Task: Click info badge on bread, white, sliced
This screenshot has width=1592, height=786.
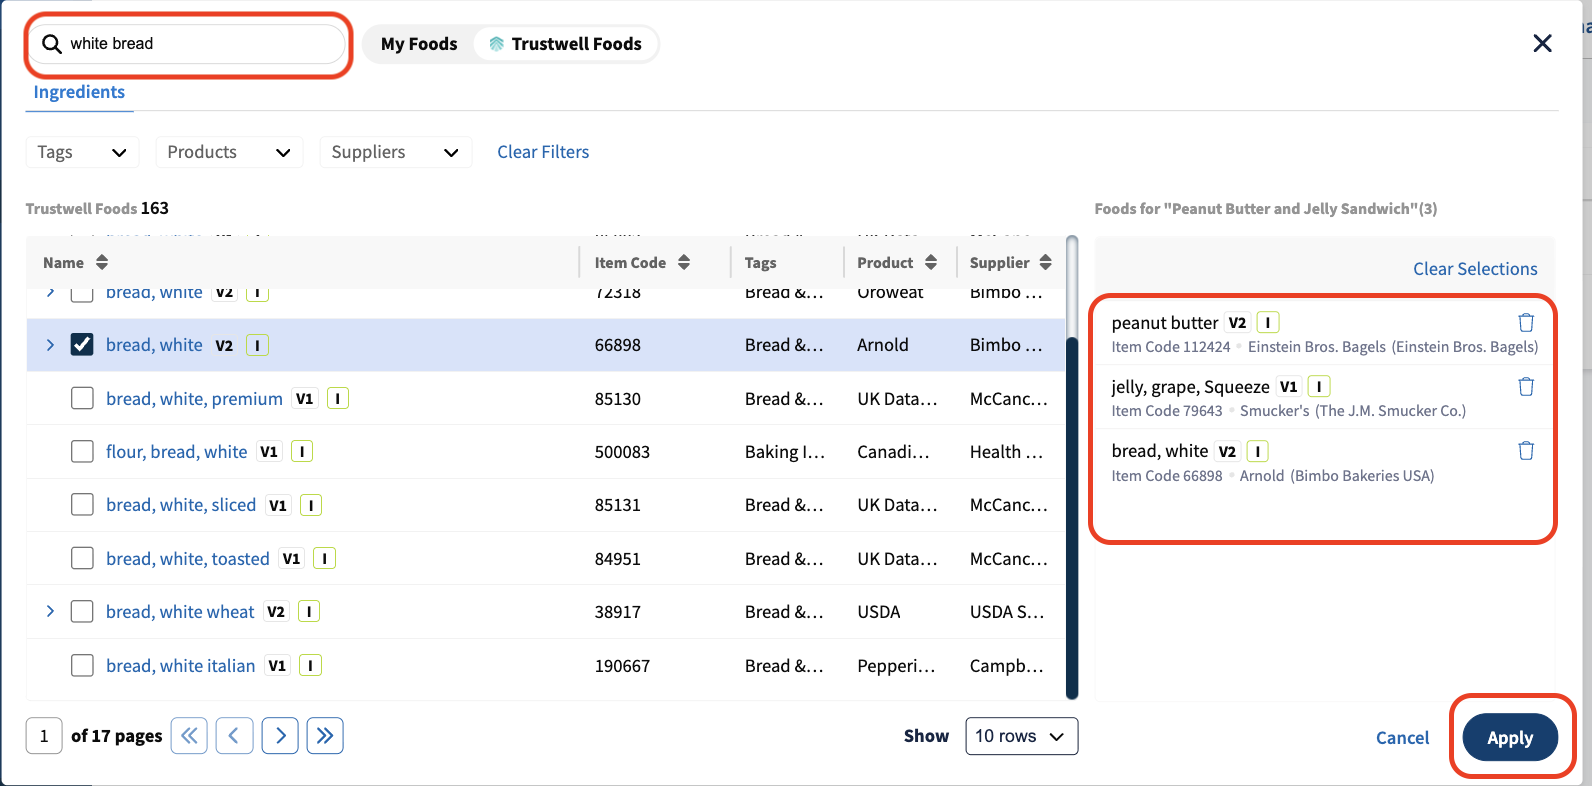Action: click(311, 505)
